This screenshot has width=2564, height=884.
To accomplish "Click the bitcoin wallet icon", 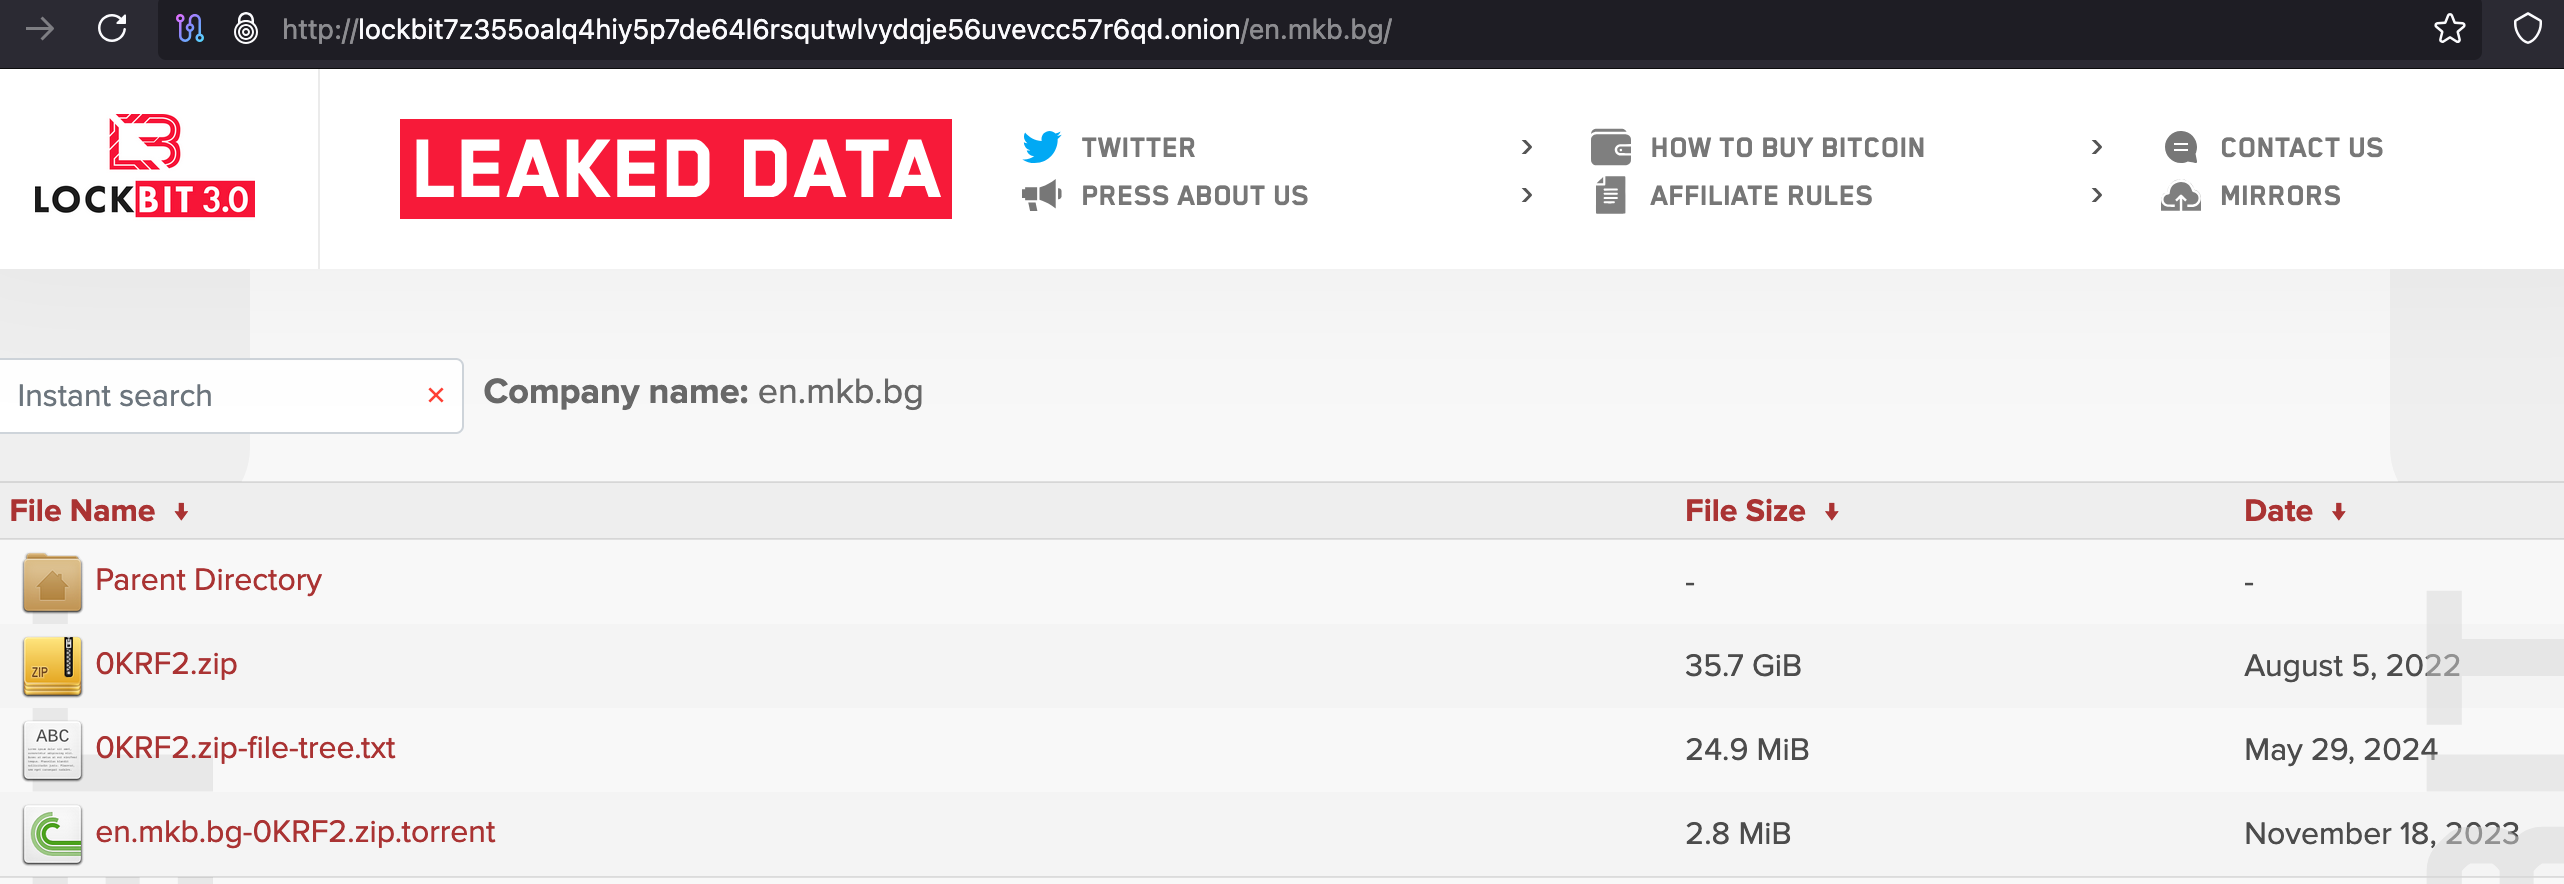I will pos(1611,147).
